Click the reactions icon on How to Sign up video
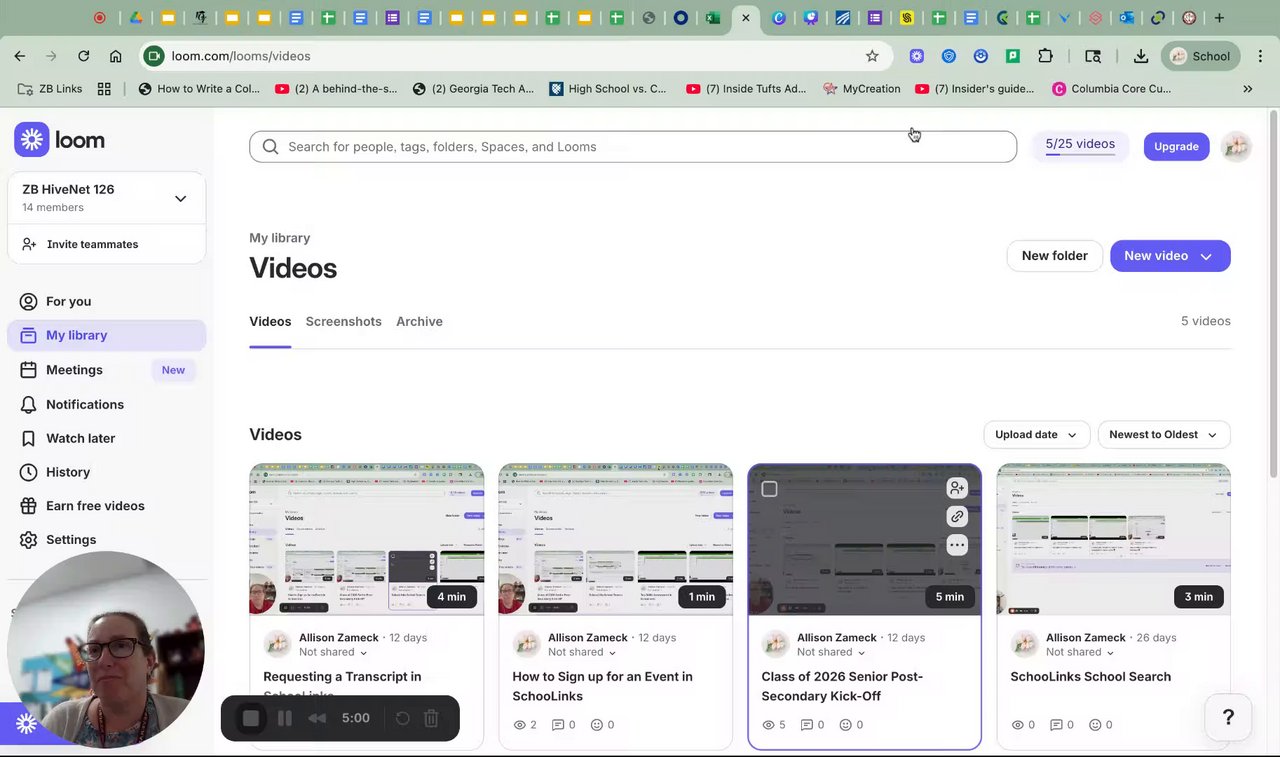Screen dimensions: 1280x757 coord(597,725)
